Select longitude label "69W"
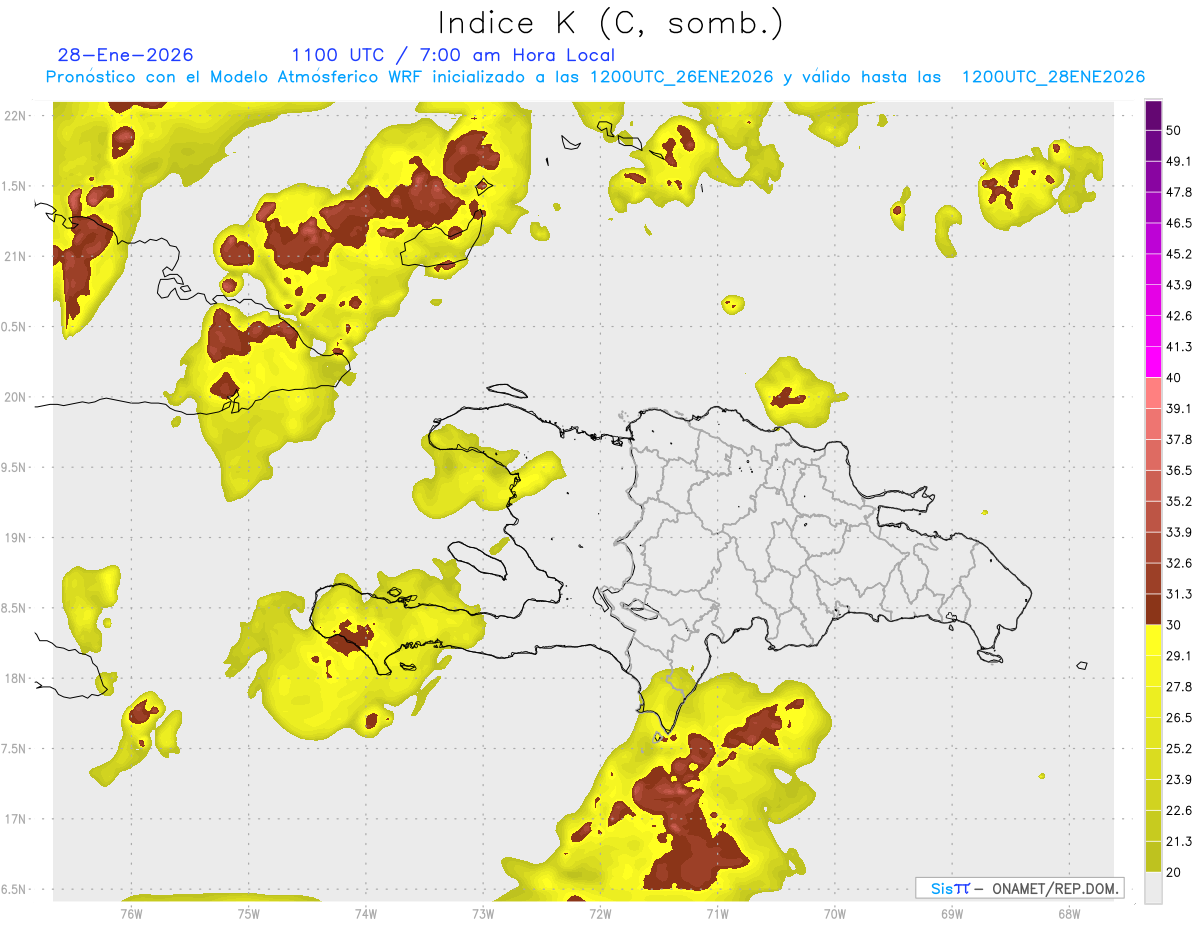The width and height of the screenshot is (1200, 927). (952, 913)
